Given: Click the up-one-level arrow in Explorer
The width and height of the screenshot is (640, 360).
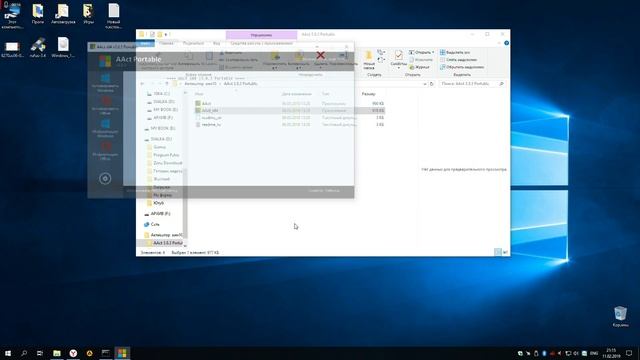Looking at the screenshot, I should click(167, 84).
